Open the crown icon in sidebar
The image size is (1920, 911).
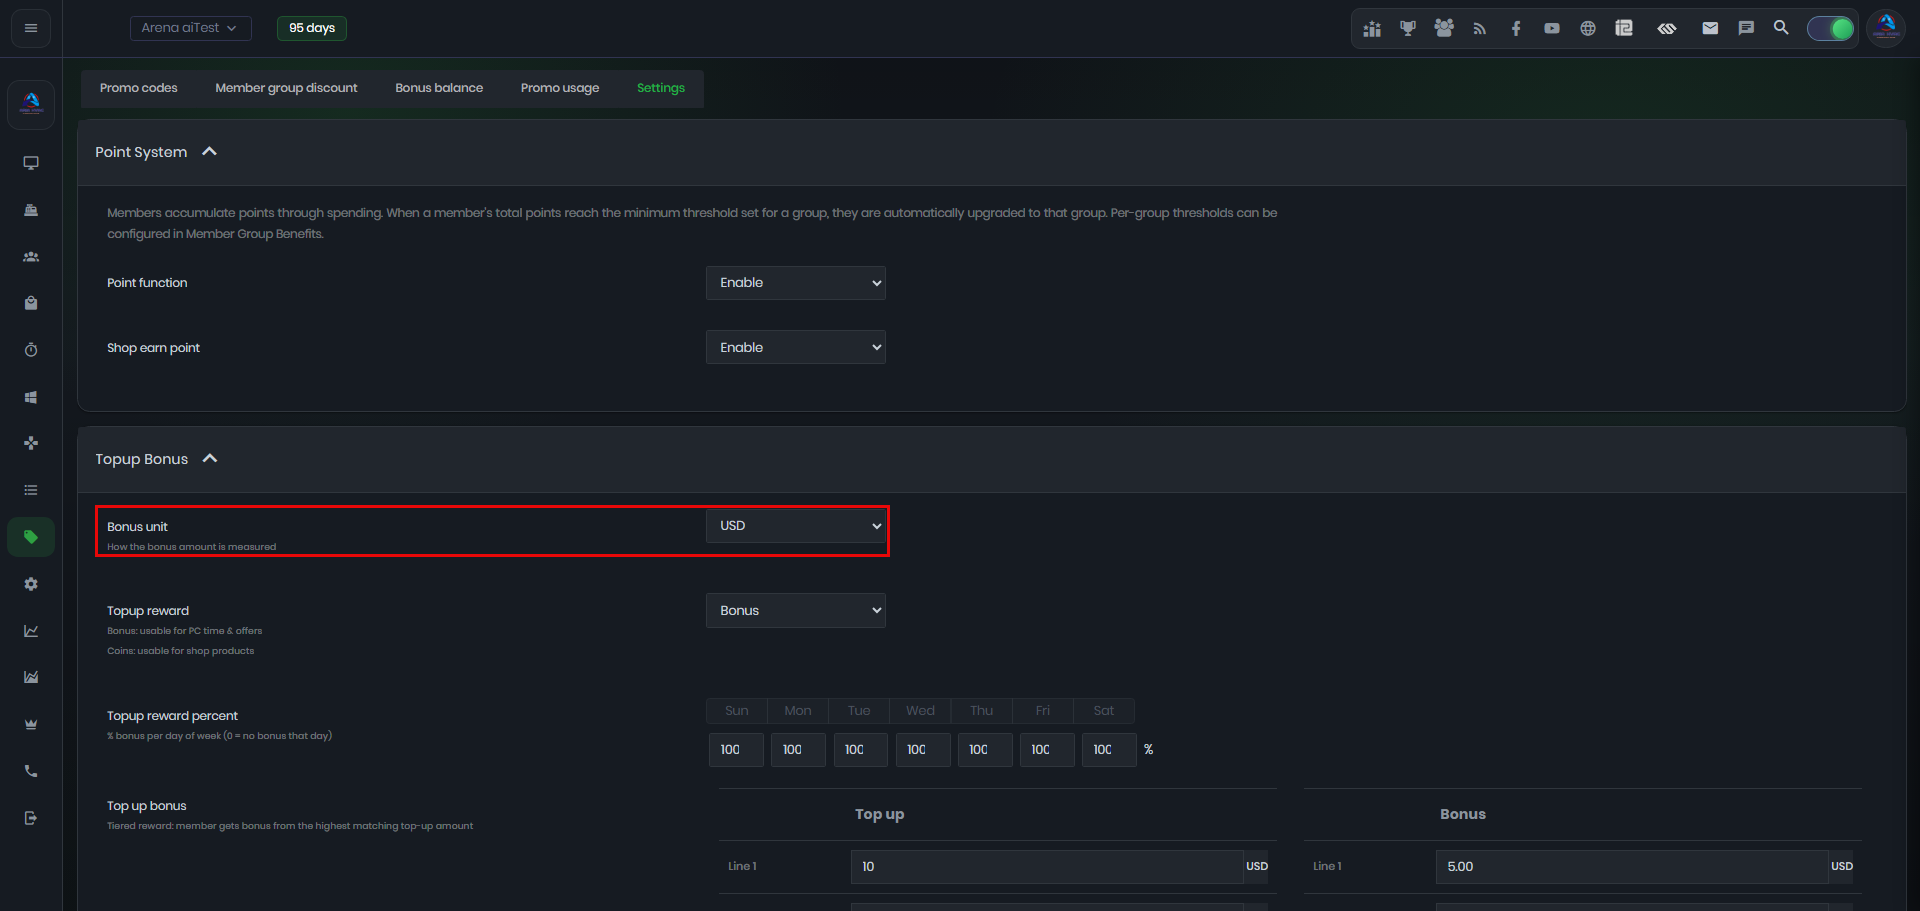(x=31, y=724)
